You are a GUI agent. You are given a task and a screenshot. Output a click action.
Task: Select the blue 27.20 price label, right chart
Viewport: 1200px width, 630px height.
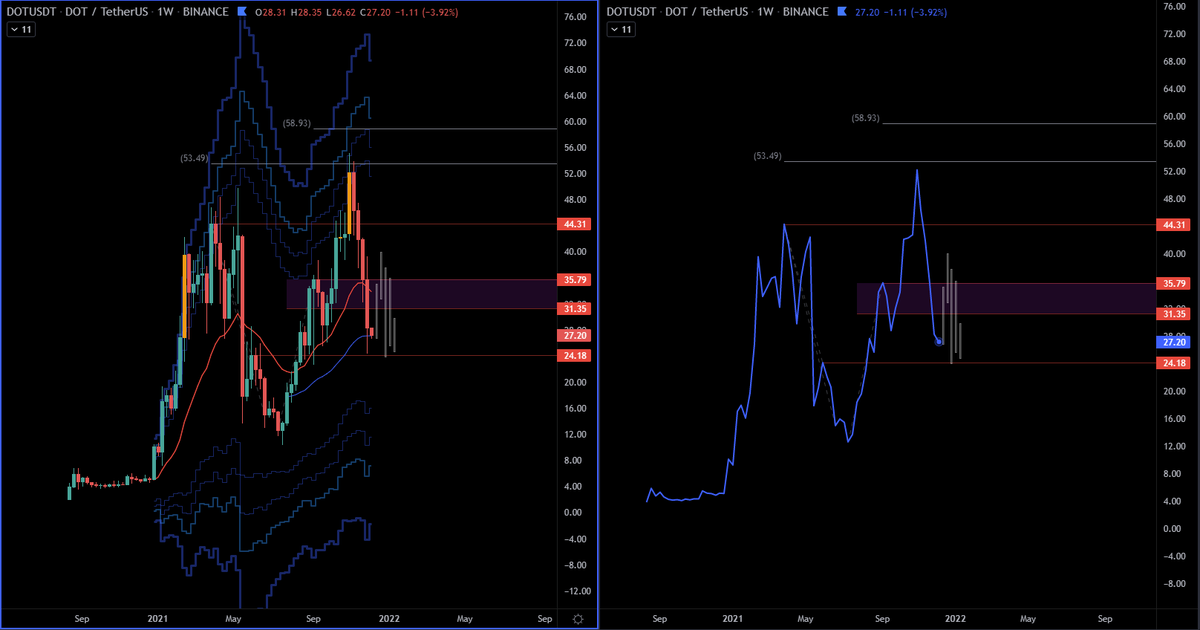pos(1173,342)
